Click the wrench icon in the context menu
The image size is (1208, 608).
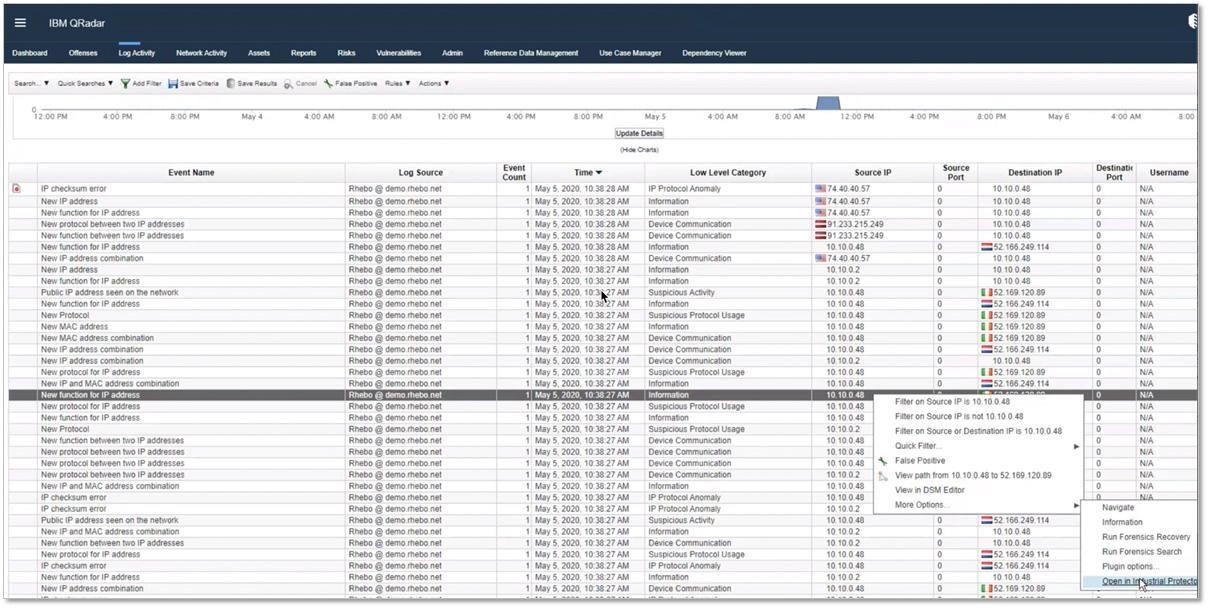pos(883,461)
